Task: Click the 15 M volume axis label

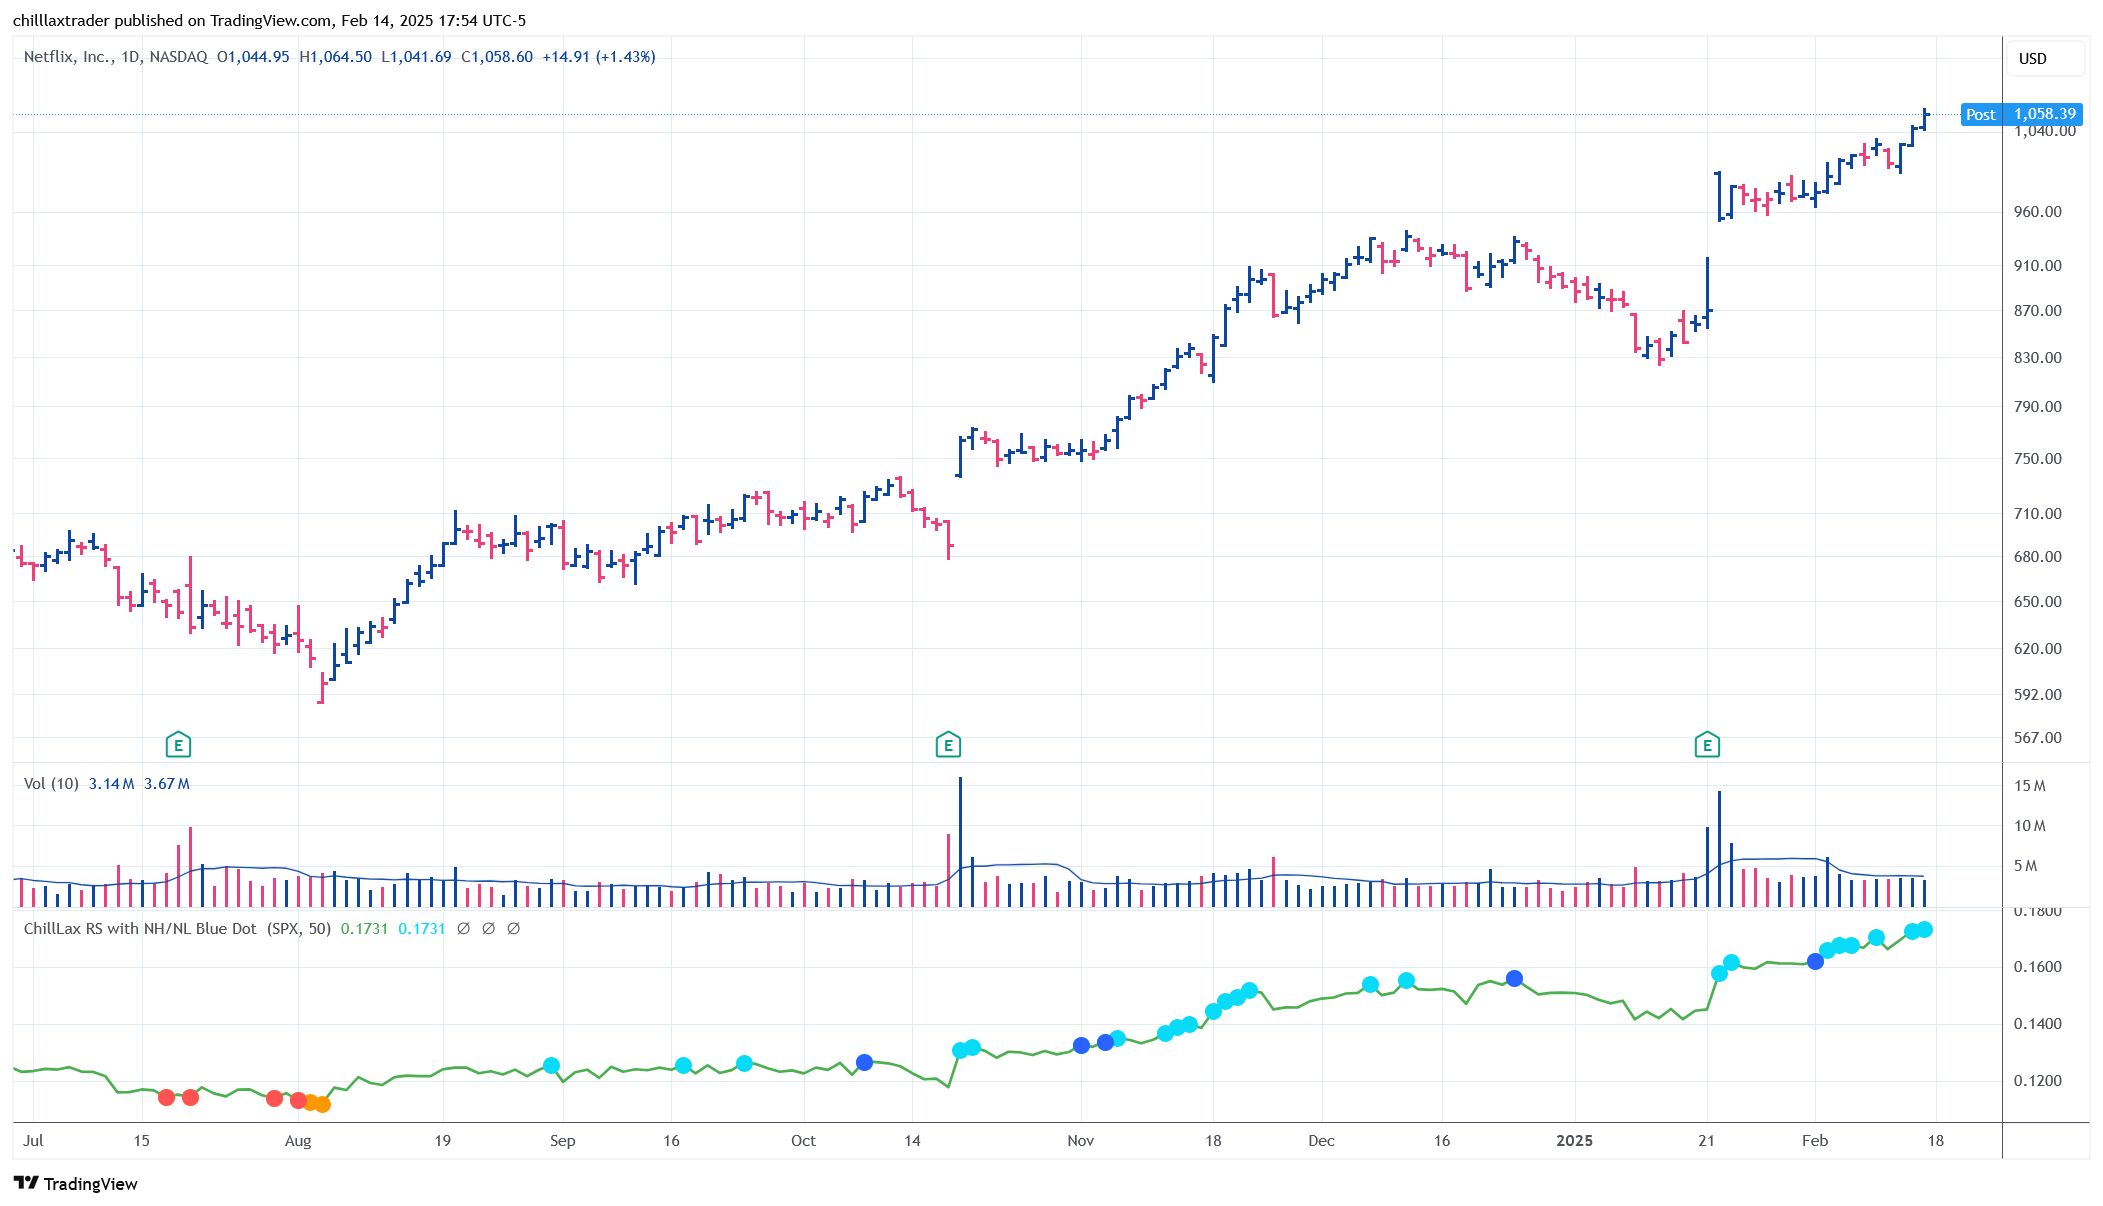Action: 2030,785
